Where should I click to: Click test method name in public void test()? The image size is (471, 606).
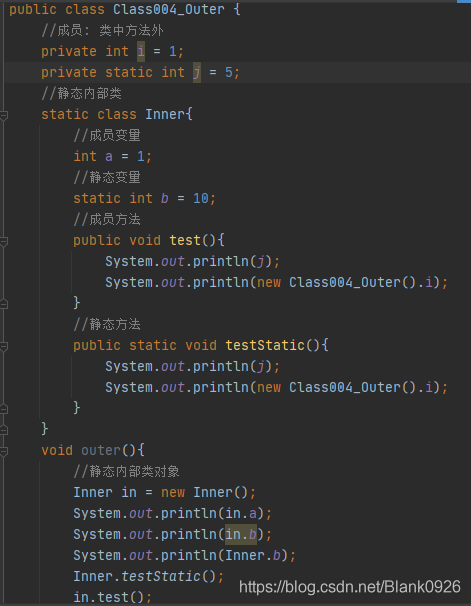click(185, 240)
